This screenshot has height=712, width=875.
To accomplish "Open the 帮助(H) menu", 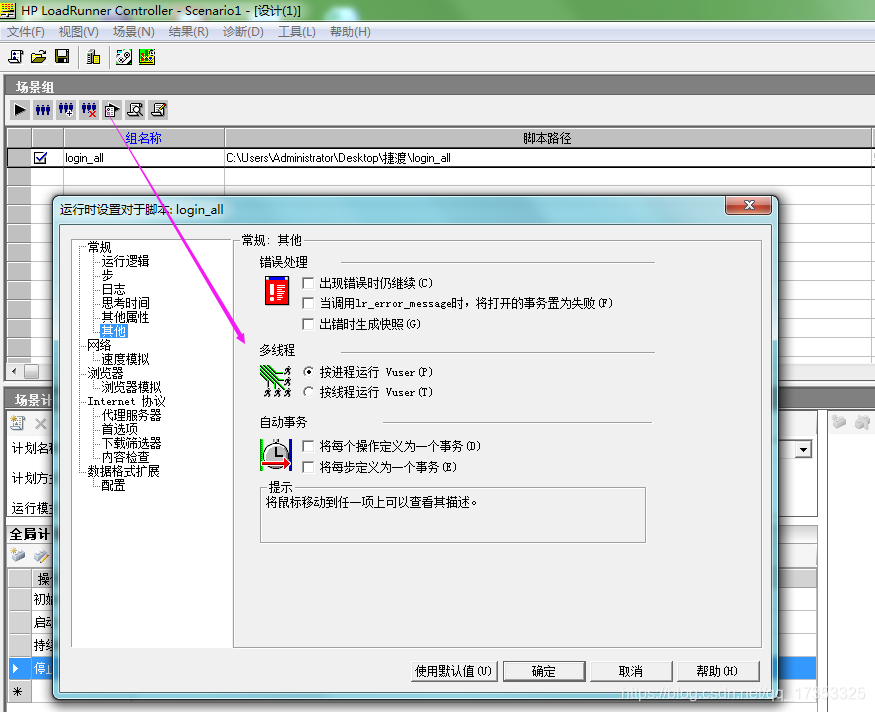I will pyautogui.click(x=350, y=32).
